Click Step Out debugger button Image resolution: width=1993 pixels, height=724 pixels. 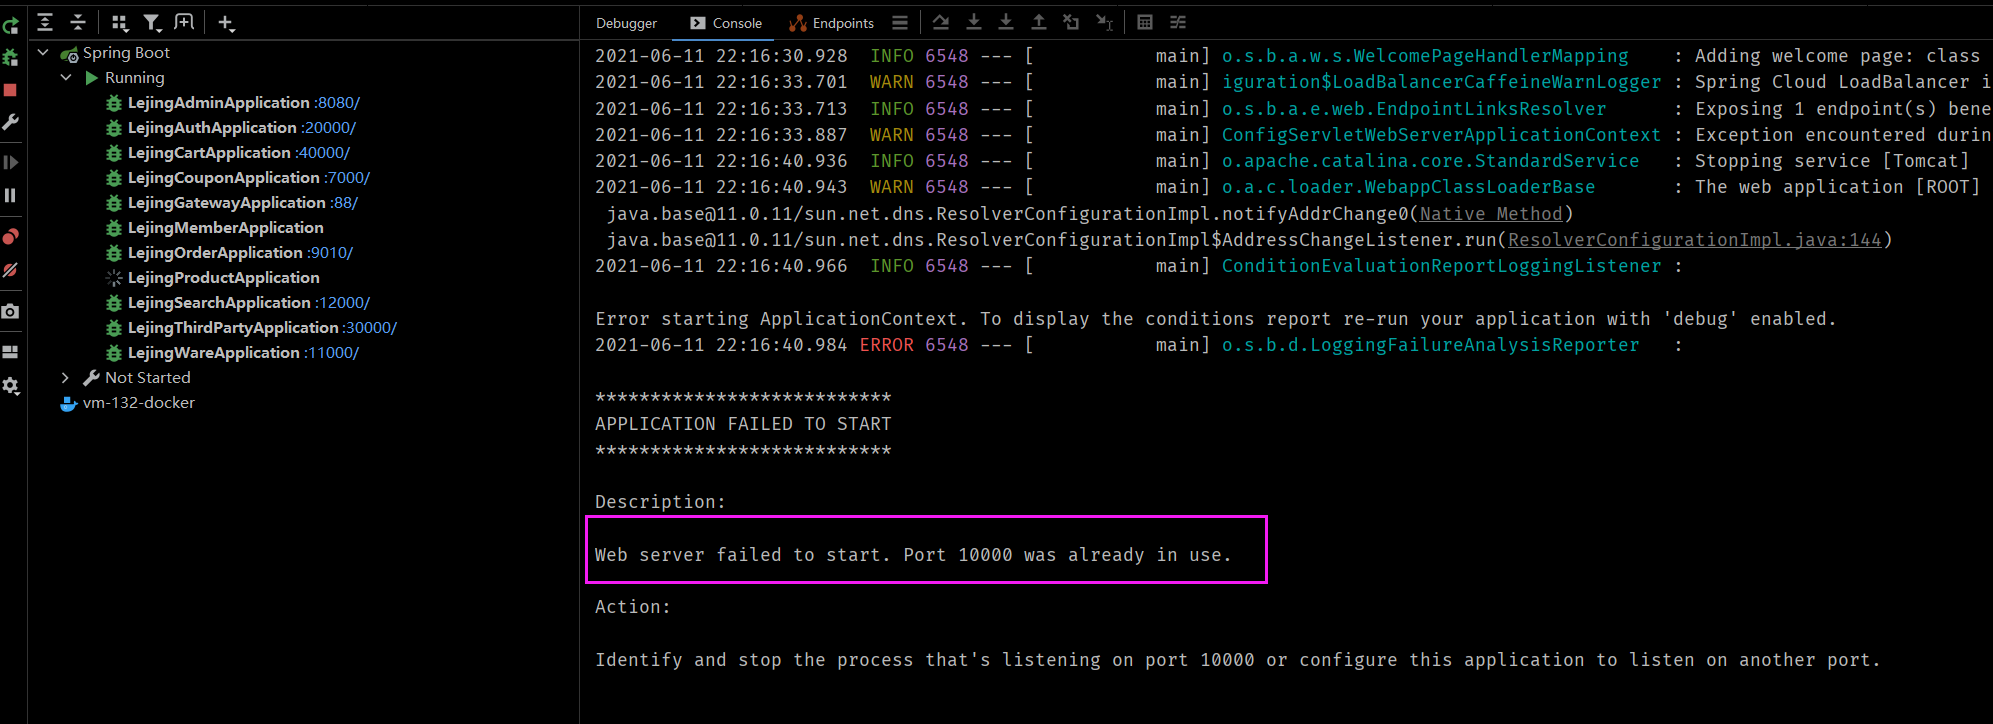[1039, 22]
